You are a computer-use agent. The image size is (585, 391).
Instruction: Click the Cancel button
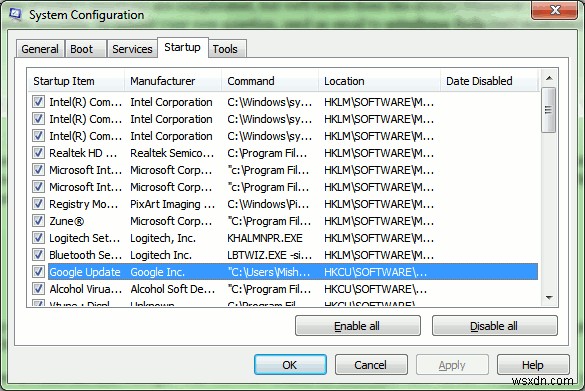click(371, 365)
